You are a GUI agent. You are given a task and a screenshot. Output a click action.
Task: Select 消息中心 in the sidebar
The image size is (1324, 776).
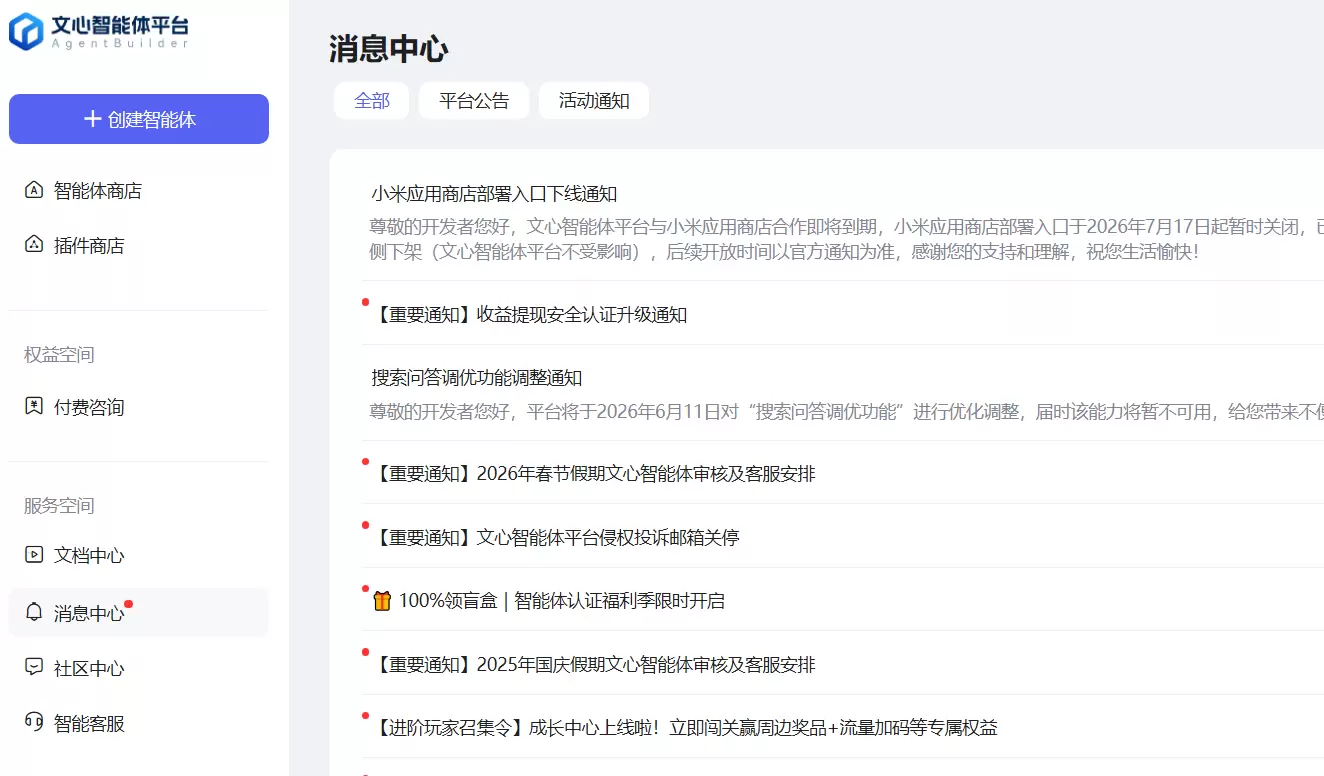click(139, 612)
